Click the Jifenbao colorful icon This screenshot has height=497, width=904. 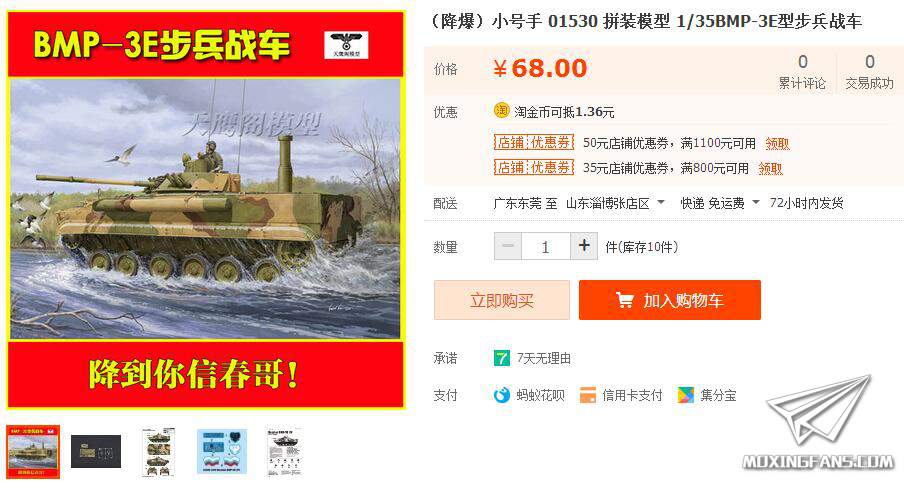[685, 396]
